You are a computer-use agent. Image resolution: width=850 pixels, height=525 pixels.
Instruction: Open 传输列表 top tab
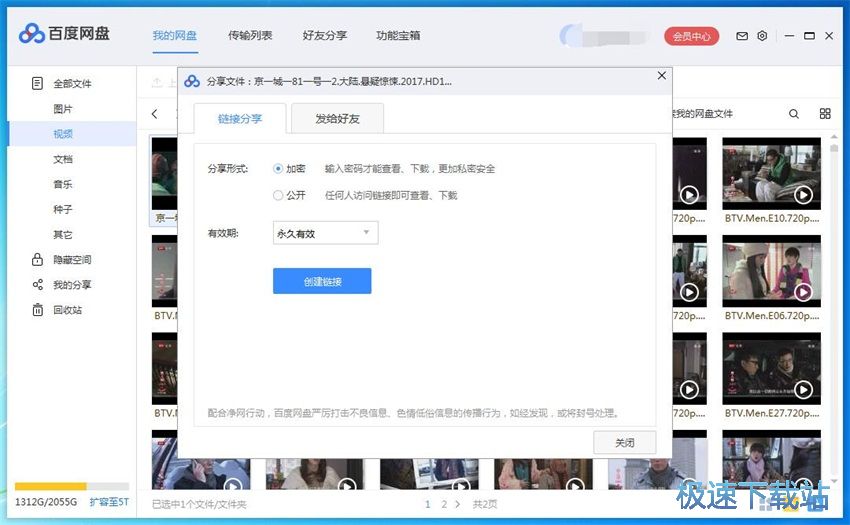tap(250, 36)
